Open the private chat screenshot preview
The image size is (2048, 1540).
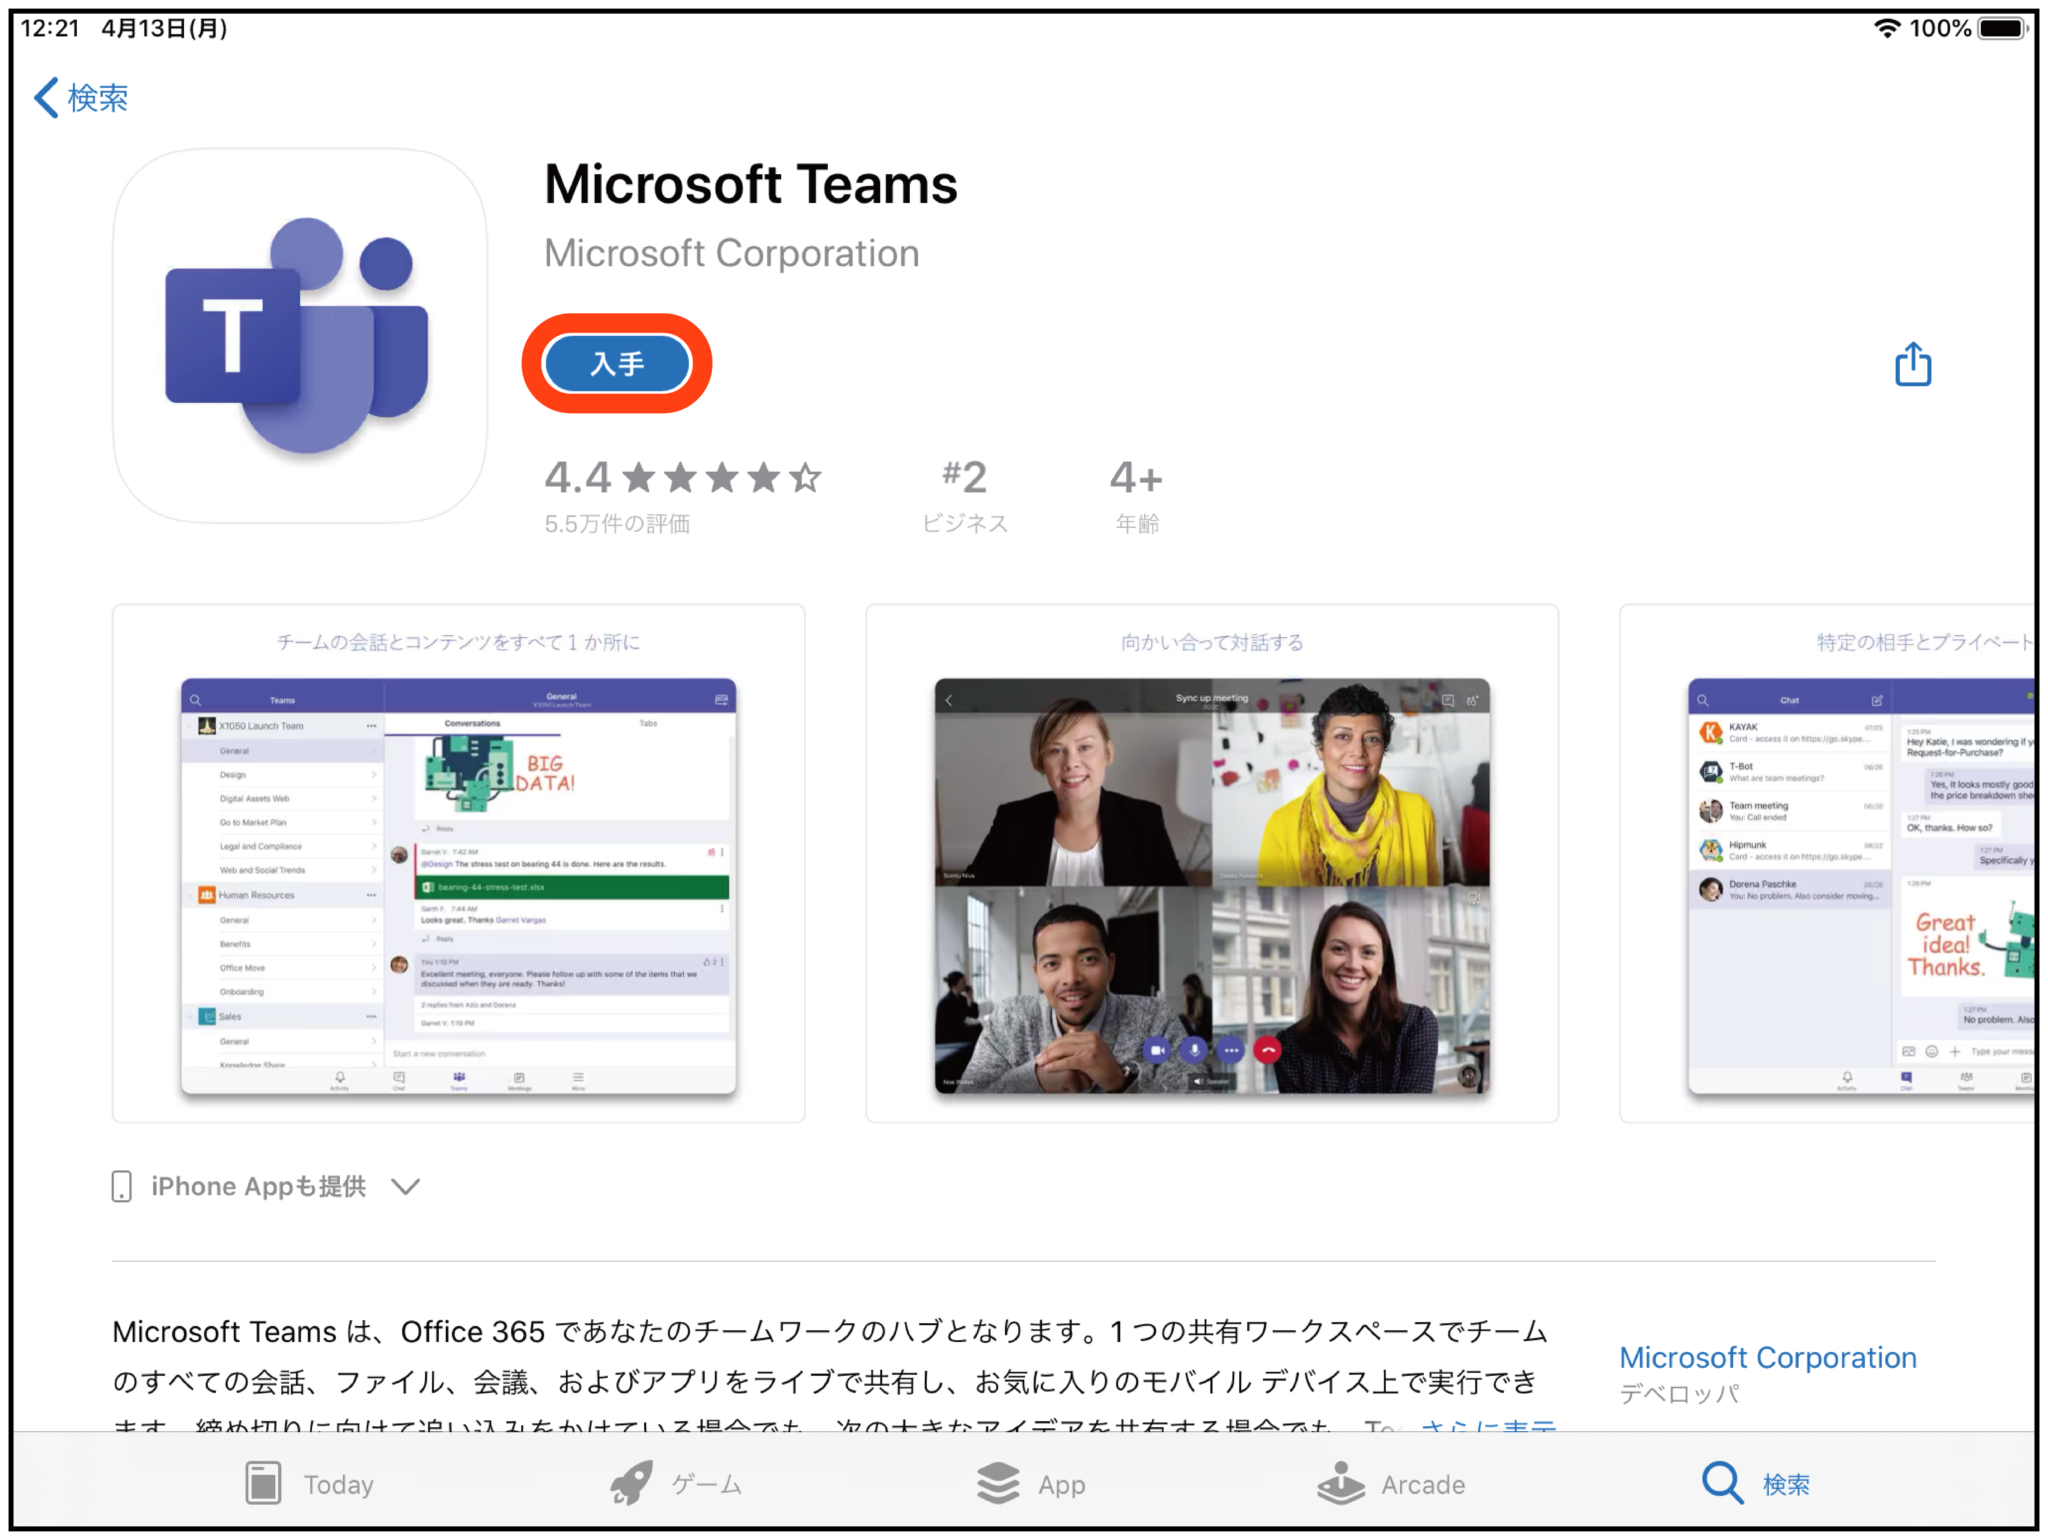point(1828,863)
